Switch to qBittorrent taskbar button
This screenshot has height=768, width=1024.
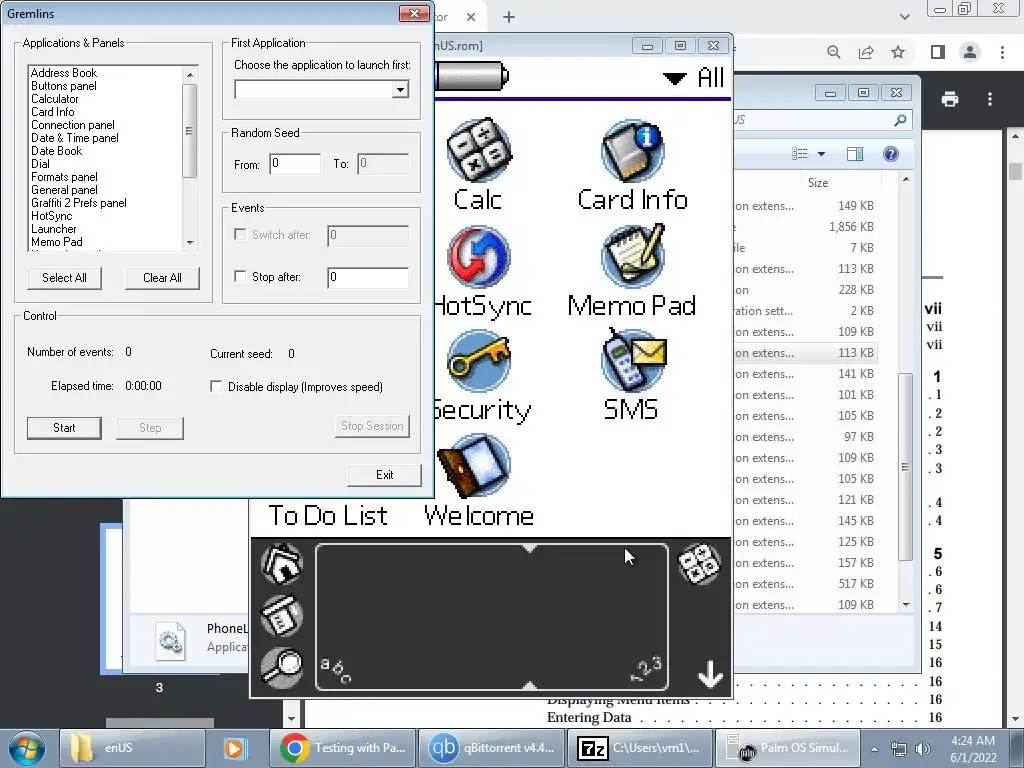pyautogui.click(x=491, y=748)
